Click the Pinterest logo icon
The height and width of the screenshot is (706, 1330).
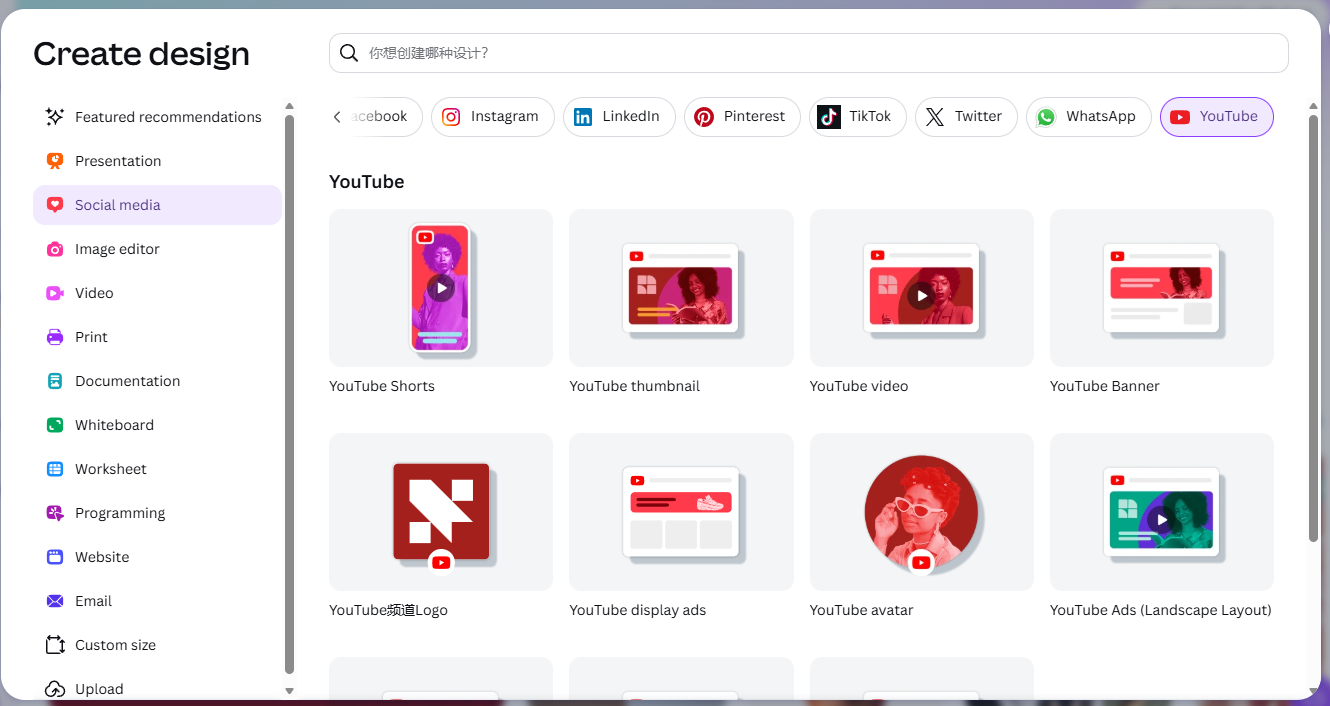(704, 117)
